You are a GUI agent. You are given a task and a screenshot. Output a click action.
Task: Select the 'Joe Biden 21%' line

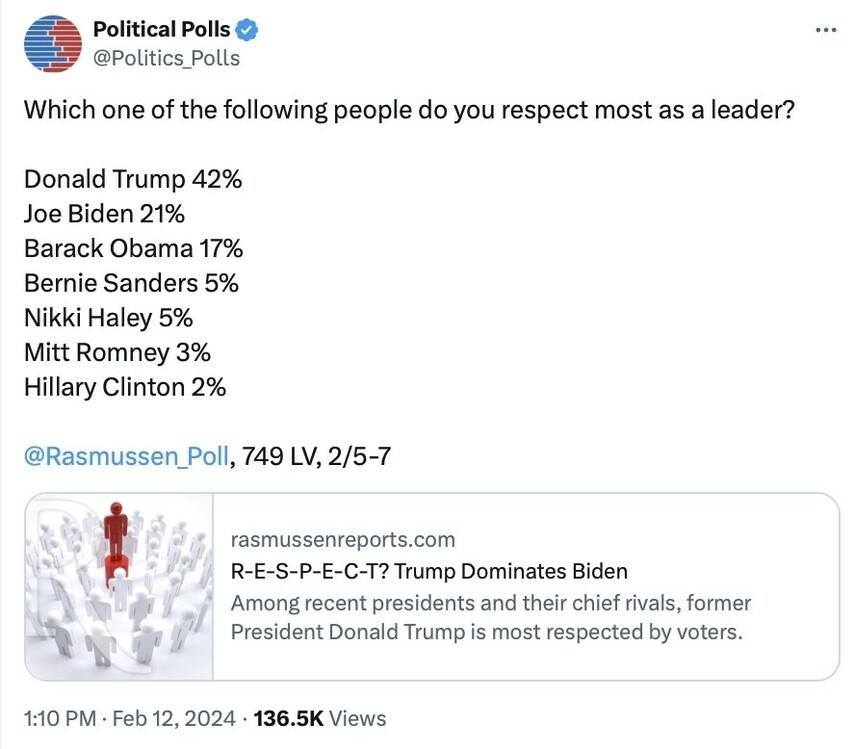point(104,214)
